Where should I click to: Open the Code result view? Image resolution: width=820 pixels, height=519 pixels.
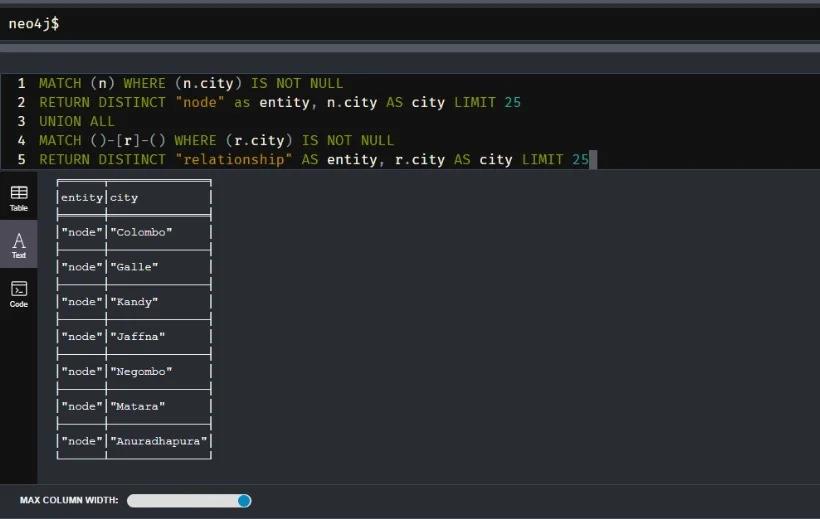coord(19,294)
